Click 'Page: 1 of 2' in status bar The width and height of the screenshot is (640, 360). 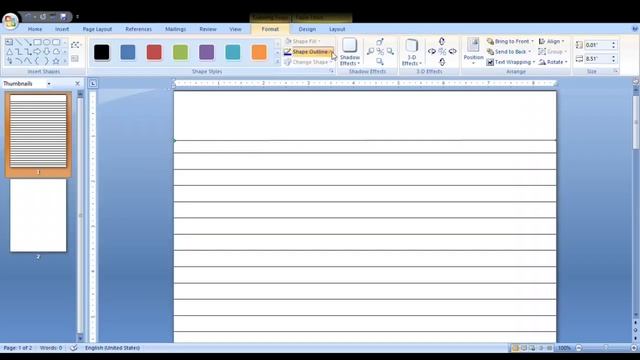(18, 348)
